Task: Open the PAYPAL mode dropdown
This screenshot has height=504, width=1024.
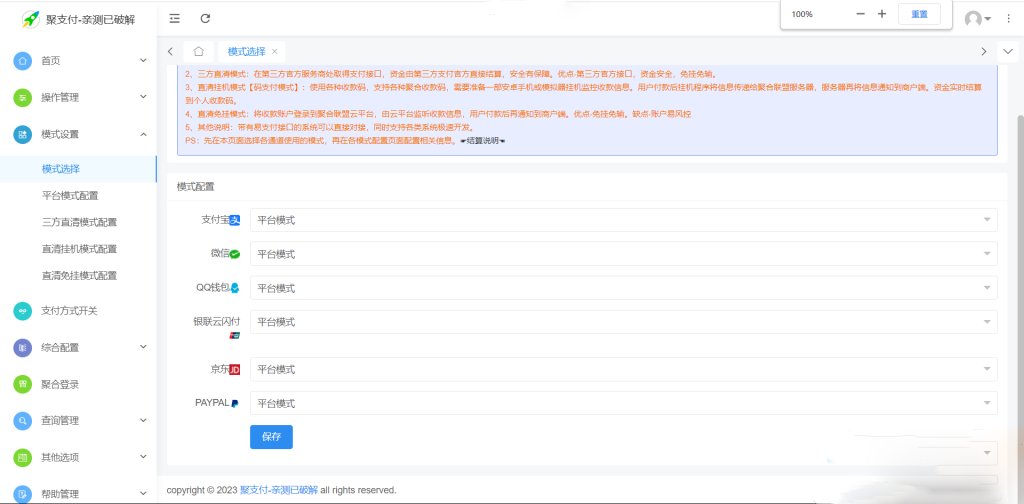Action: coord(622,403)
